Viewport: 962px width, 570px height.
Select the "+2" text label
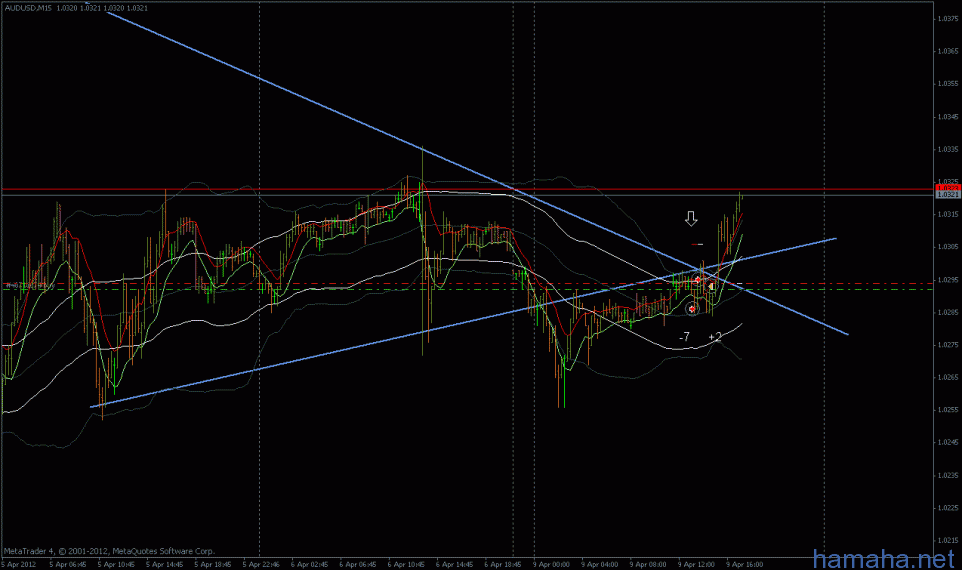[715, 337]
